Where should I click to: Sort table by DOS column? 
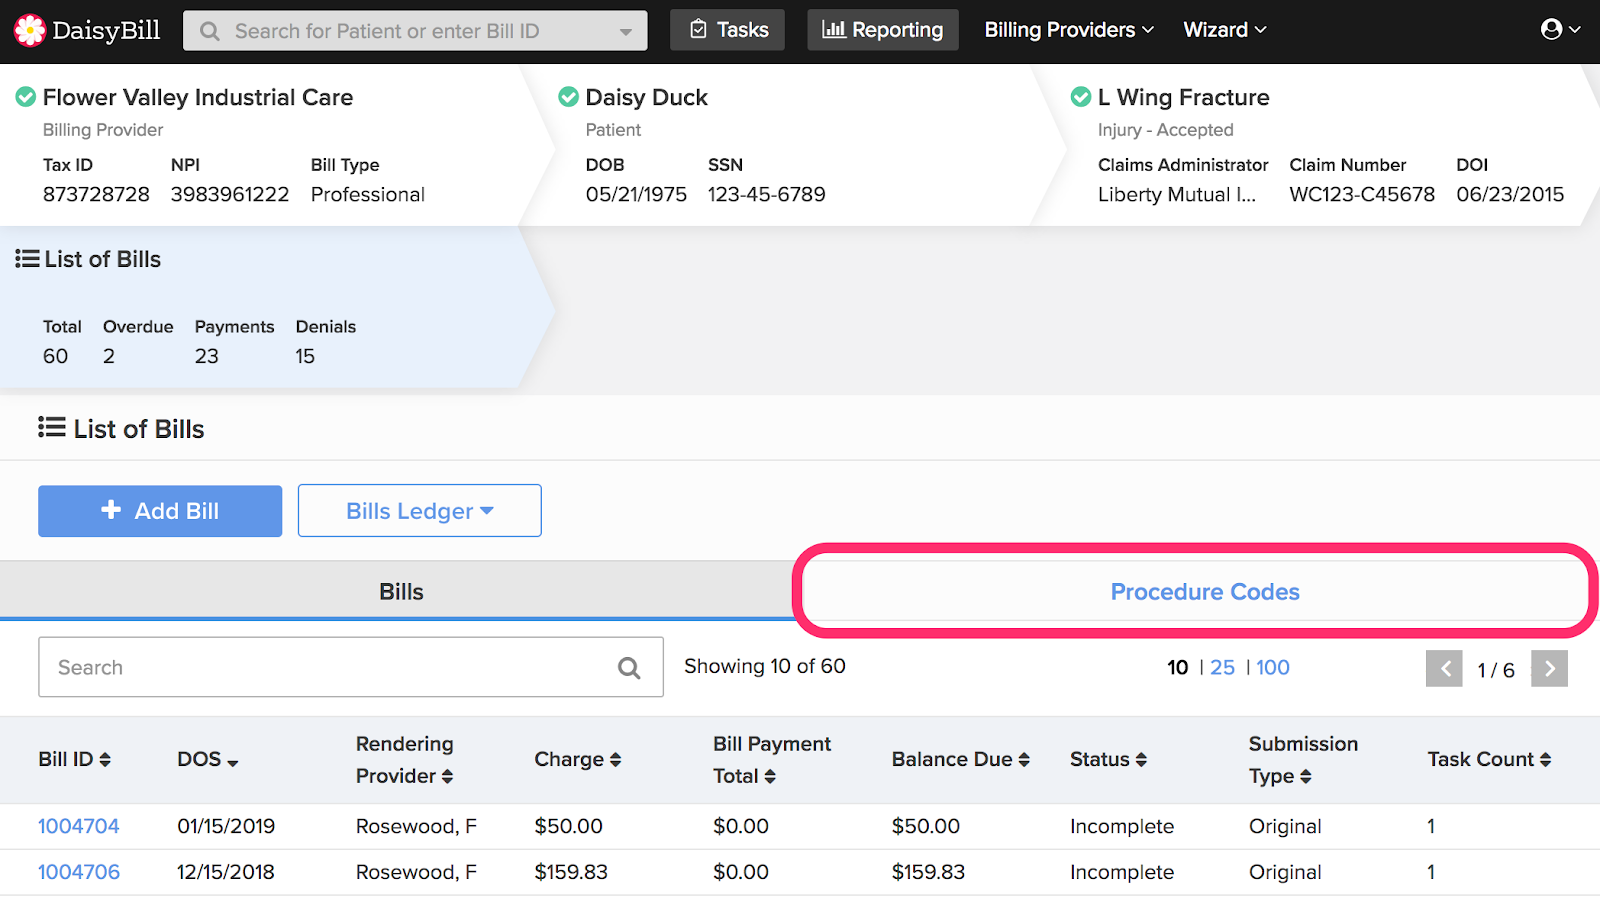pyautogui.click(x=208, y=759)
